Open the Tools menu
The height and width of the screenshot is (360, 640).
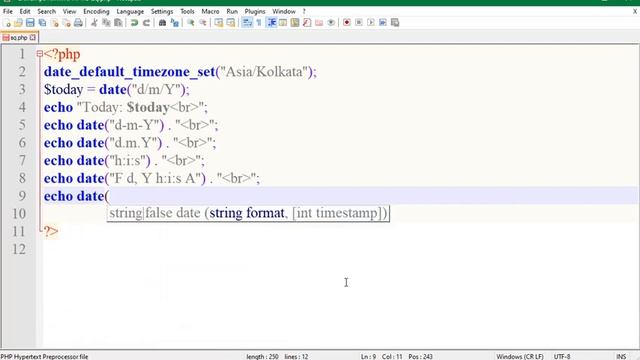click(187, 11)
